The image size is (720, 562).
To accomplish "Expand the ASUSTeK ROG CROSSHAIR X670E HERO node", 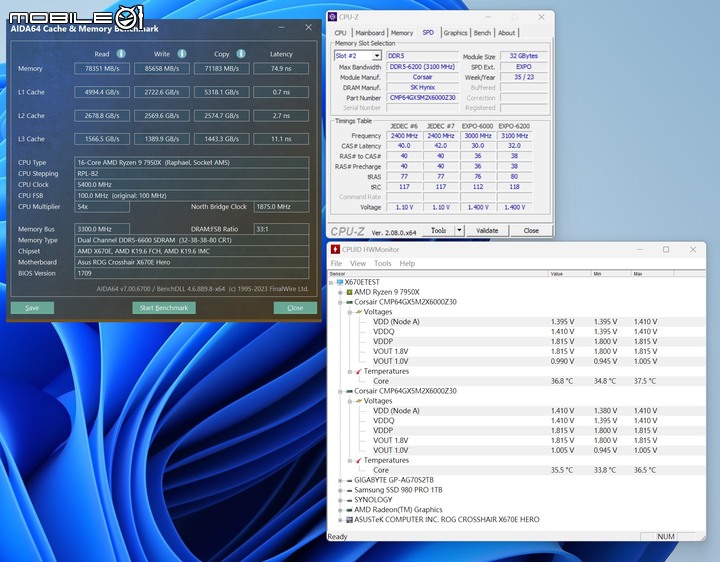I will 340,520.
